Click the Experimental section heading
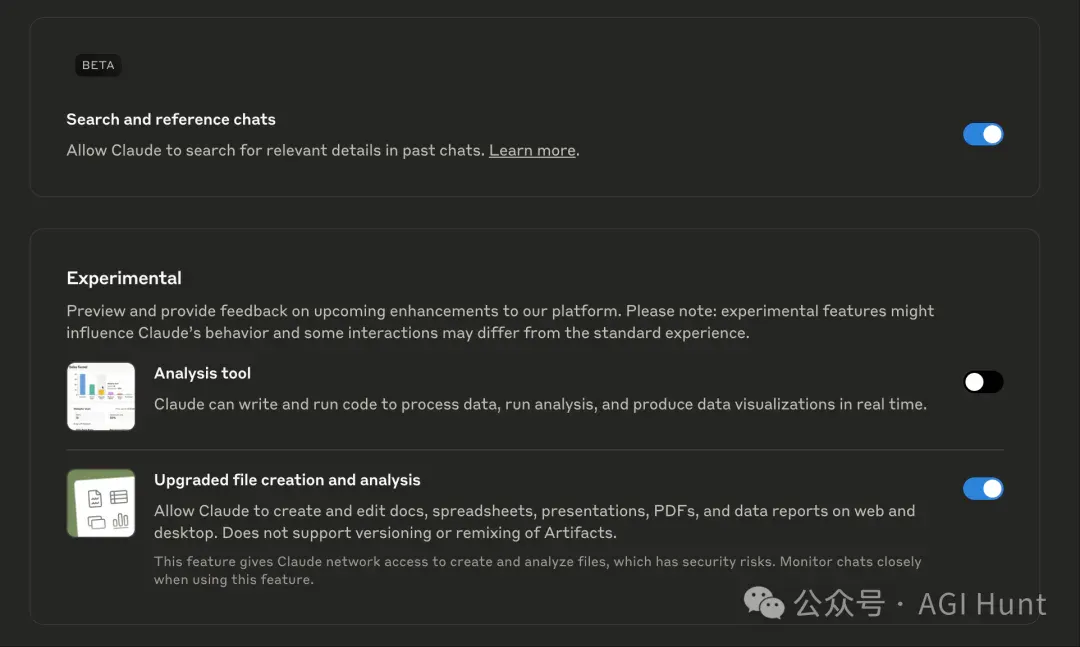 click(x=124, y=278)
